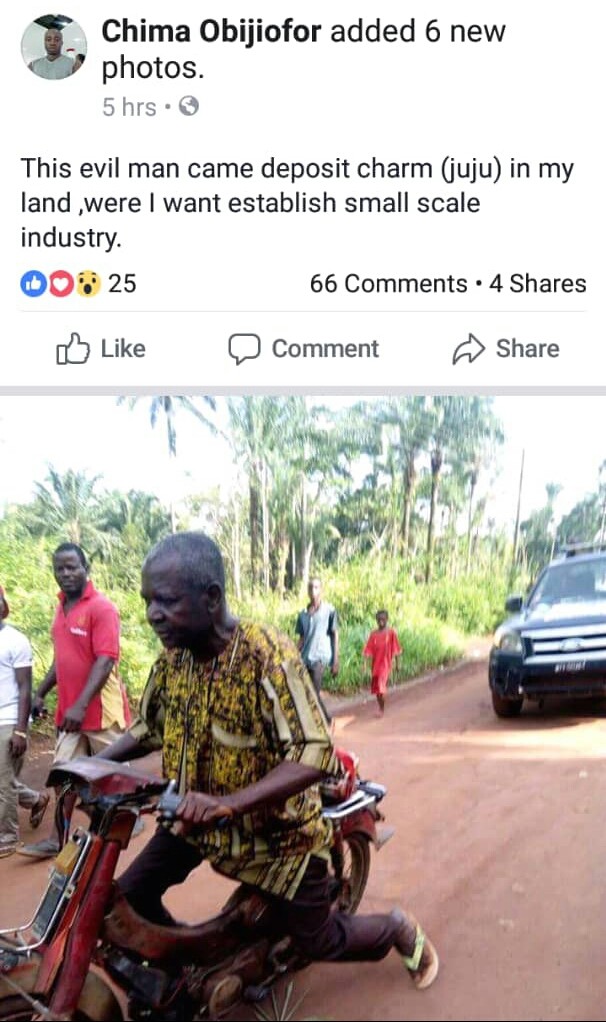The image size is (606, 1022).
Task: Tap the Like button label
Action: pos(123,349)
